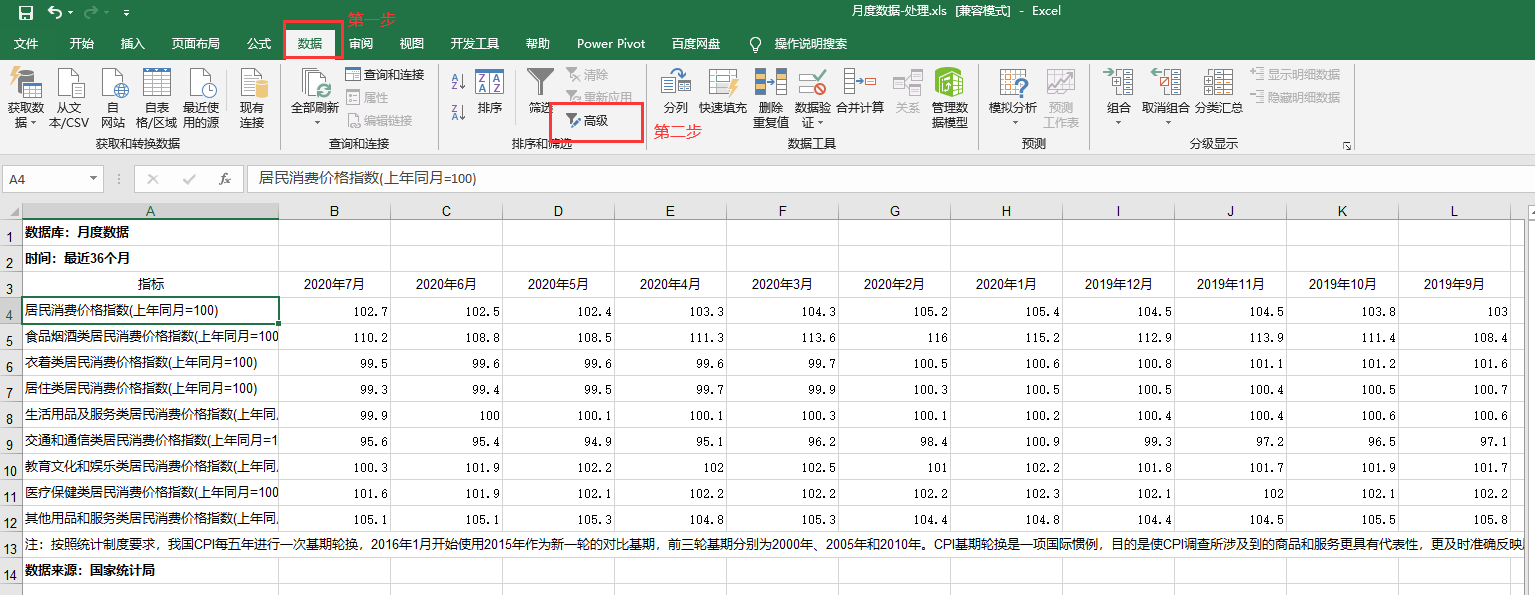Sort ascending with A-to-Z icon

point(458,81)
